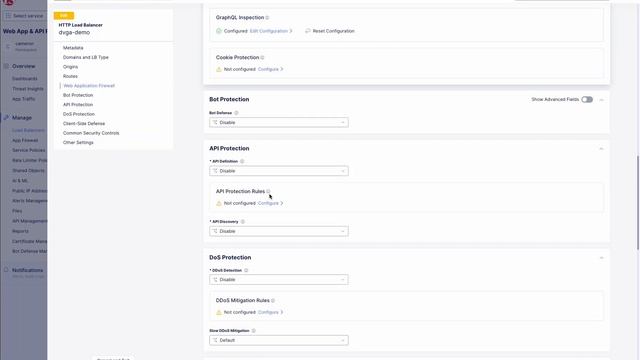This screenshot has width=640, height=360.
Task: Click info icon beside DDoS Detection label
Action: (x=246, y=270)
